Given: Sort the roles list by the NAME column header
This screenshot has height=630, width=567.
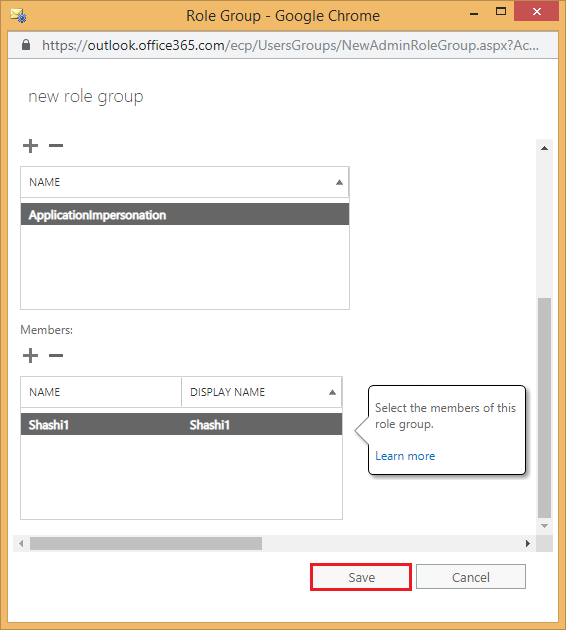Looking at the screenshot, I should coord(184,182).
